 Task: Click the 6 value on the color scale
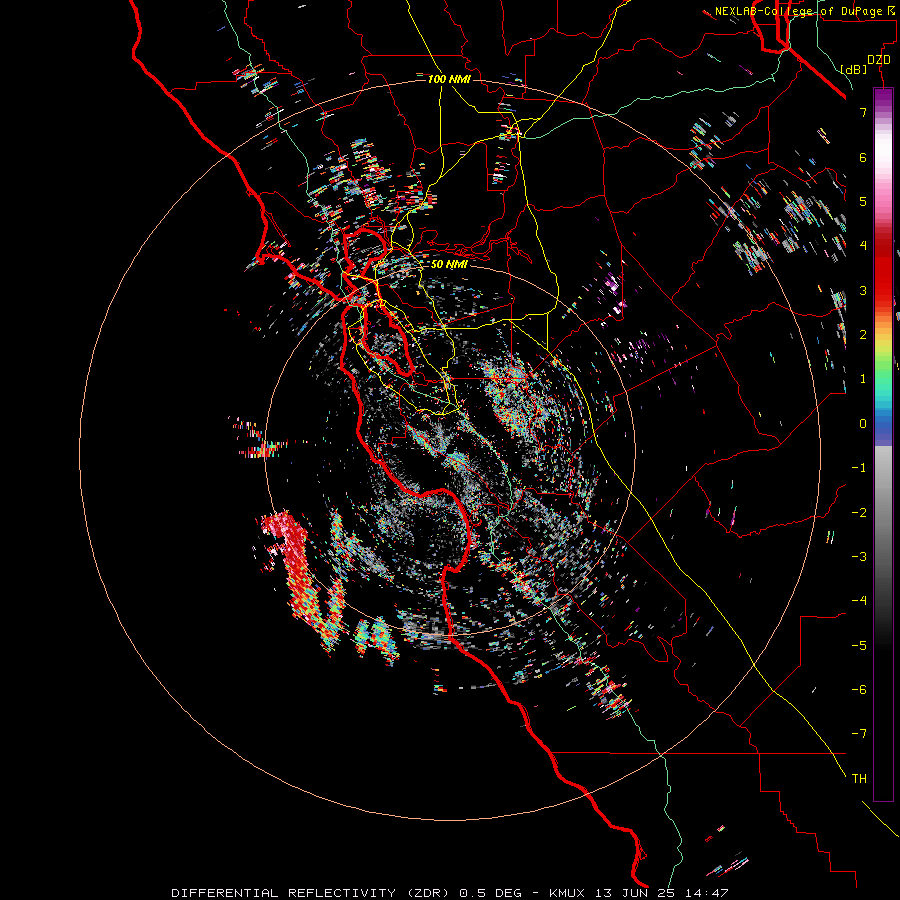click(x=863, y=157)
